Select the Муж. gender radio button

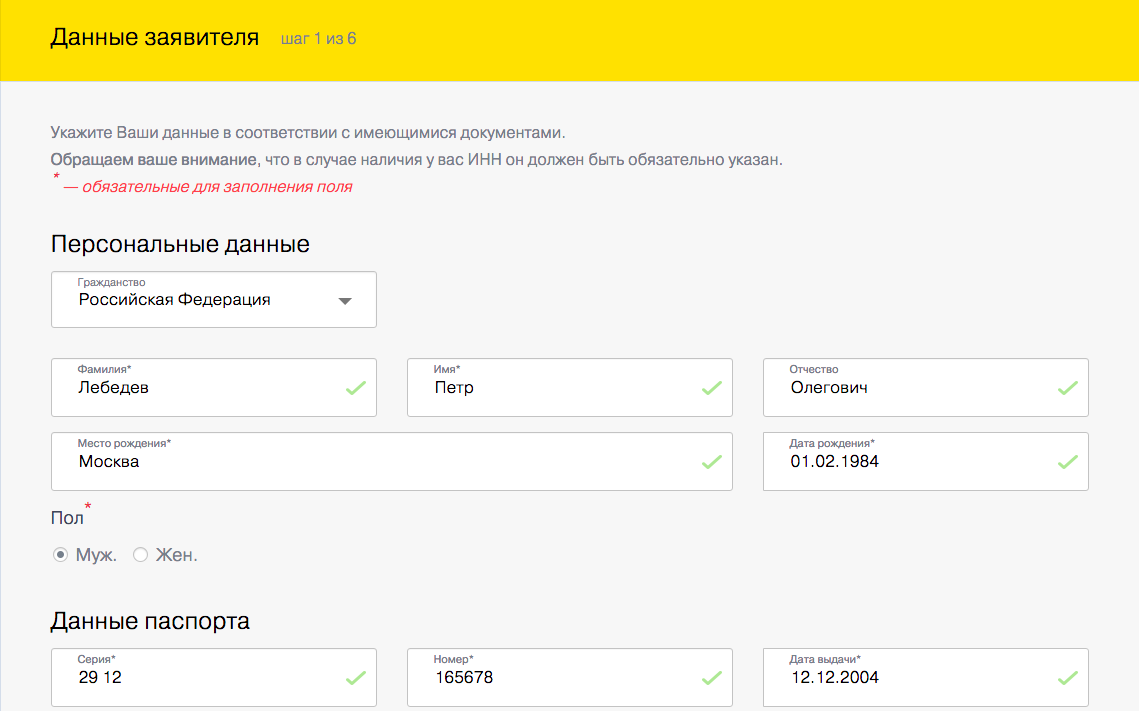pos(60,555)
